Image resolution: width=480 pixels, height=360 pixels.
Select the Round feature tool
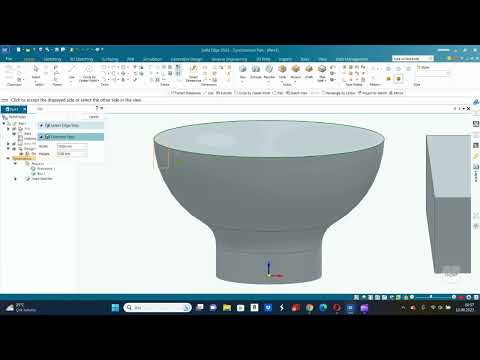(296, 71)
